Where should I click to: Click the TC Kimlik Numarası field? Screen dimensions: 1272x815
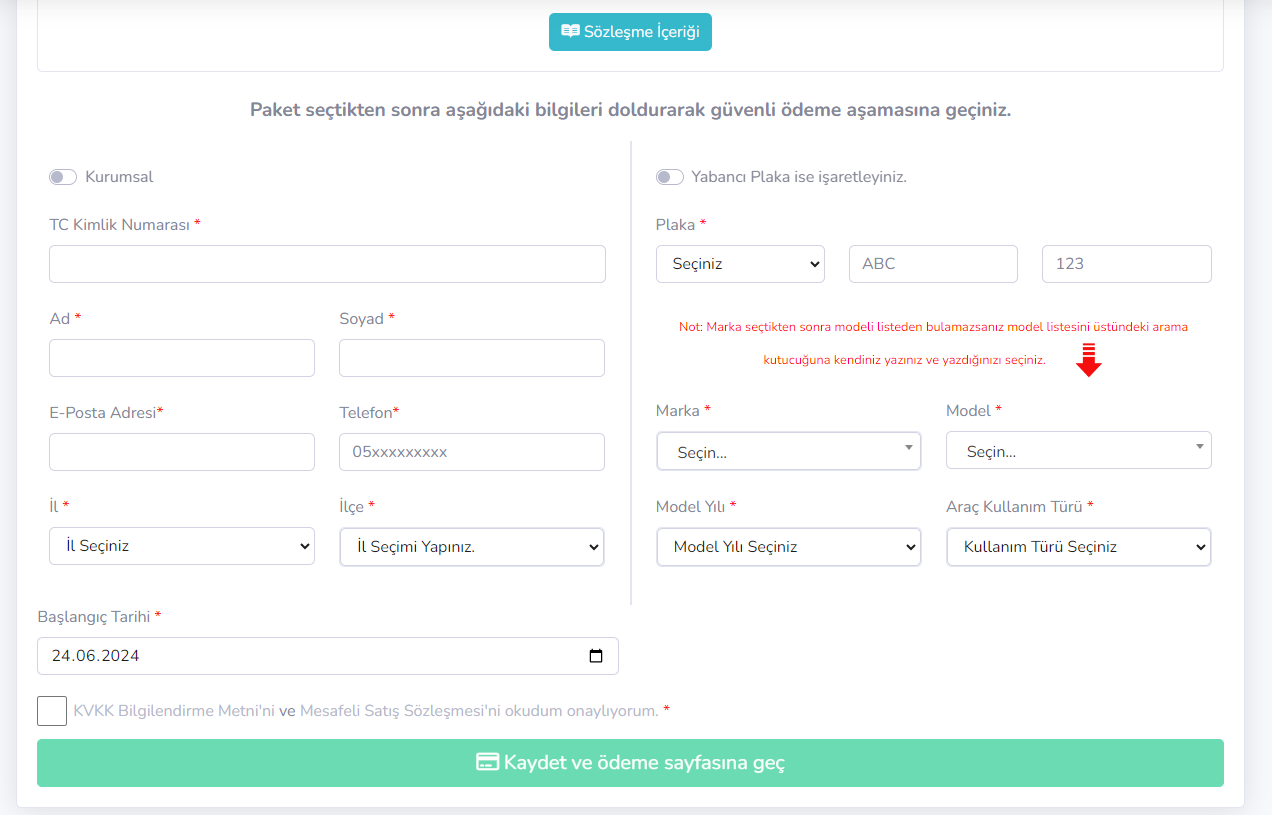327,264
